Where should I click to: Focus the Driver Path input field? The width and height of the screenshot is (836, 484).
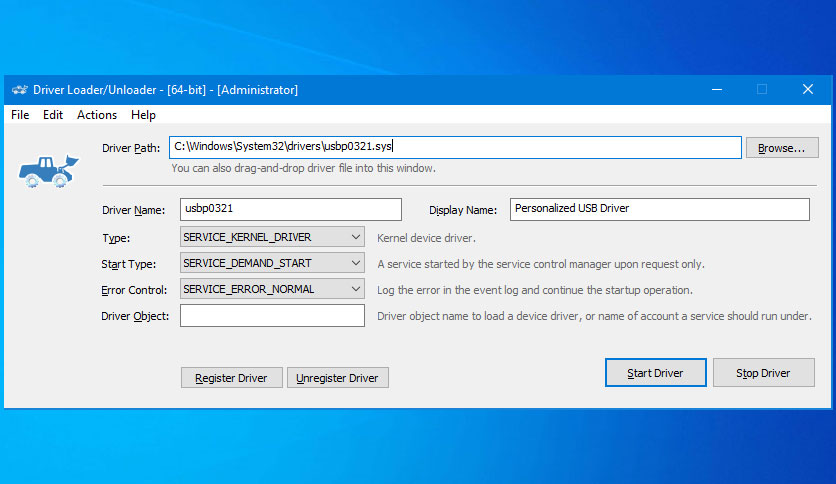point(455,147)
